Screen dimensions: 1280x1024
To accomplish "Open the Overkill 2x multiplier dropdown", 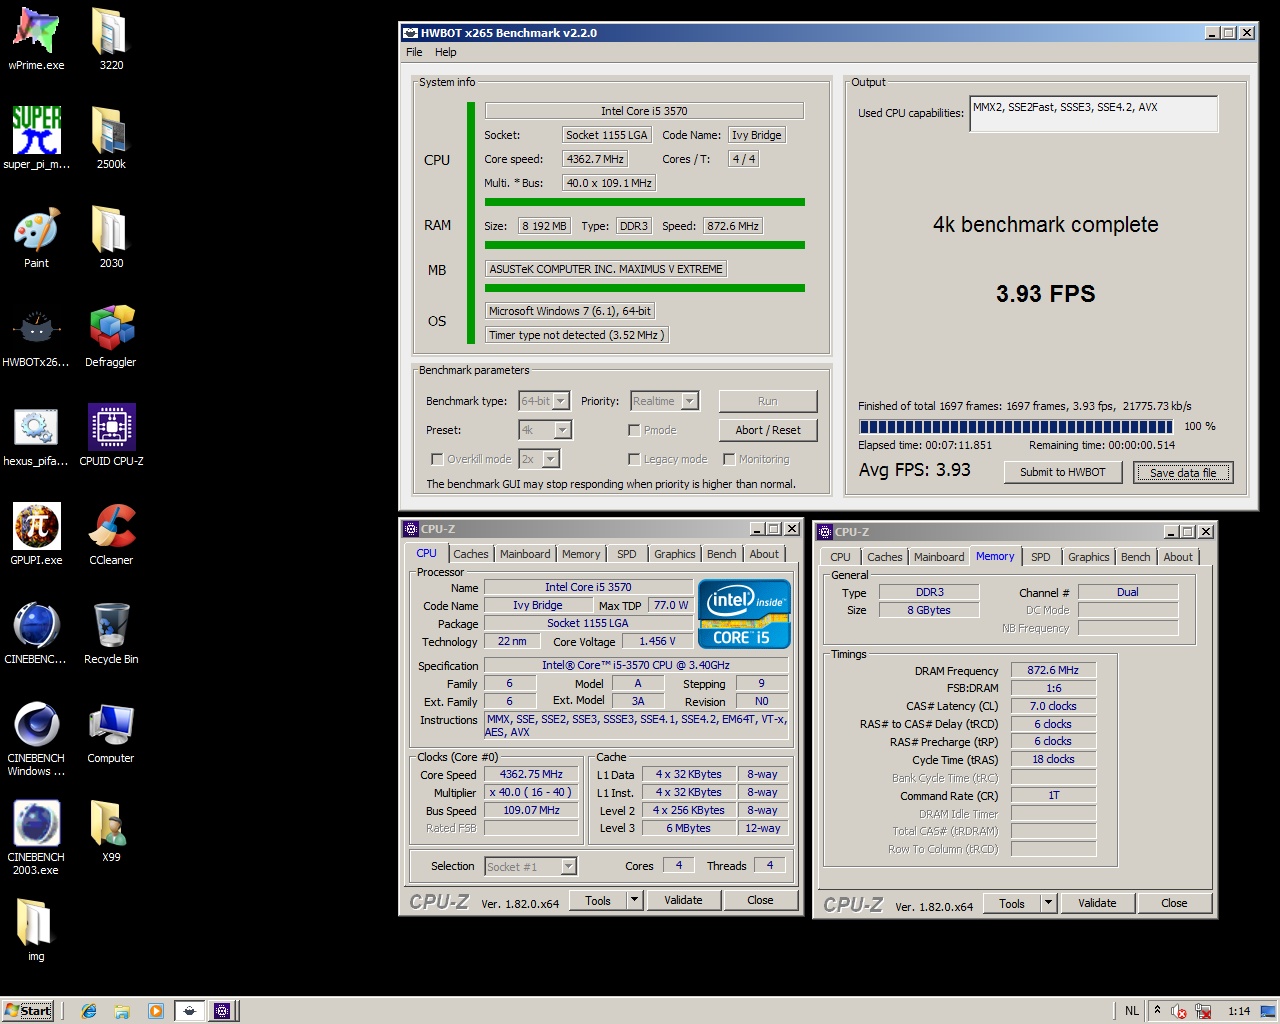I will pyautogui.click(x=550, y=459).
